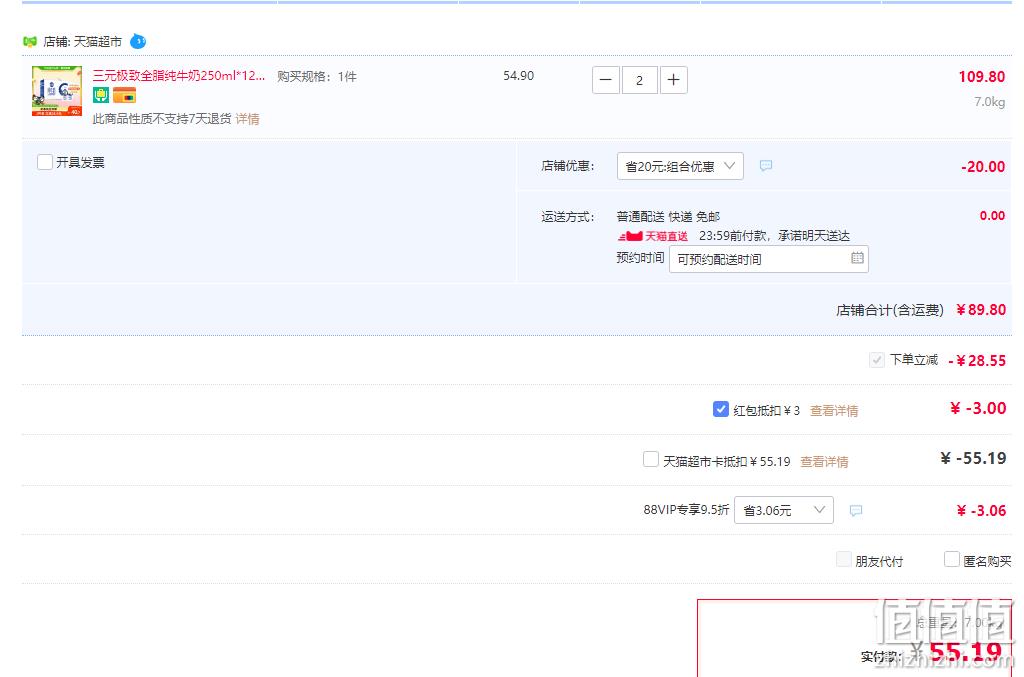Click the unit price 54.90
The width and height of the screenshot is (1024, 677).
[519, 76]
